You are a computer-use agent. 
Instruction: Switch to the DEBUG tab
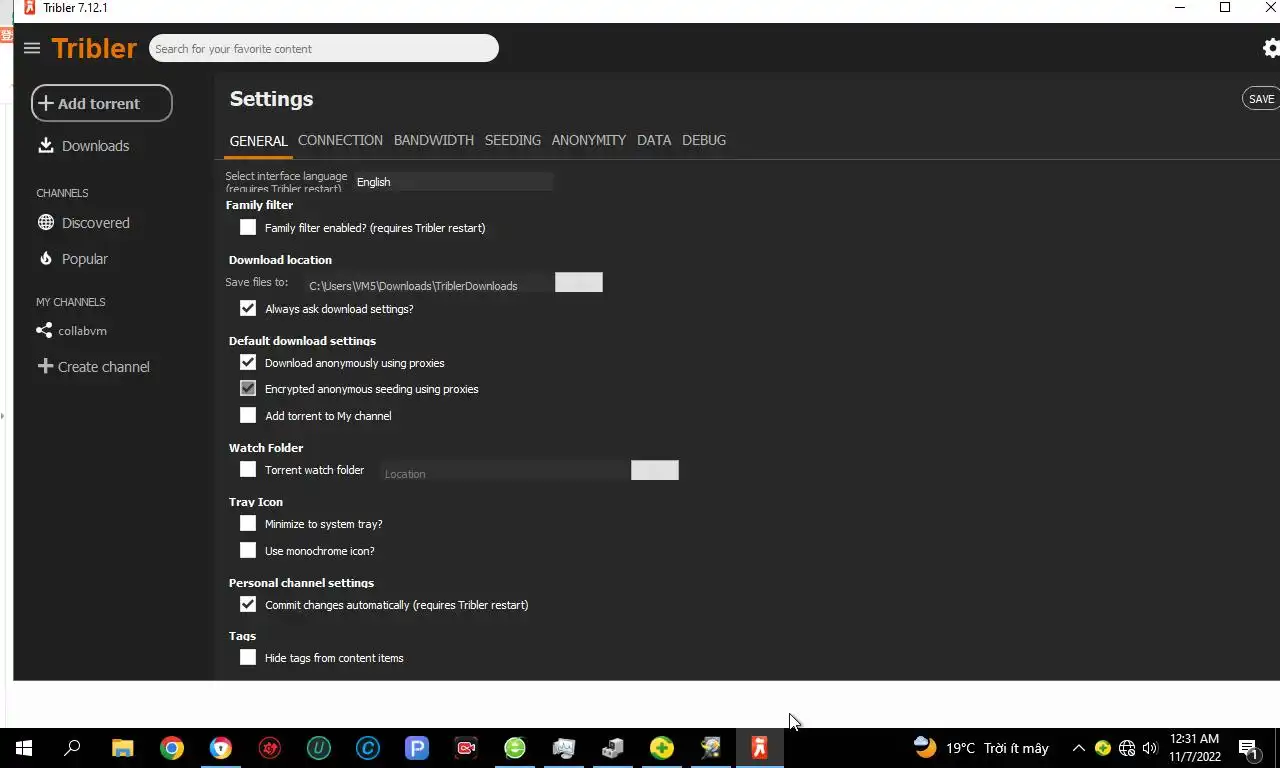(x=704, y=141)
